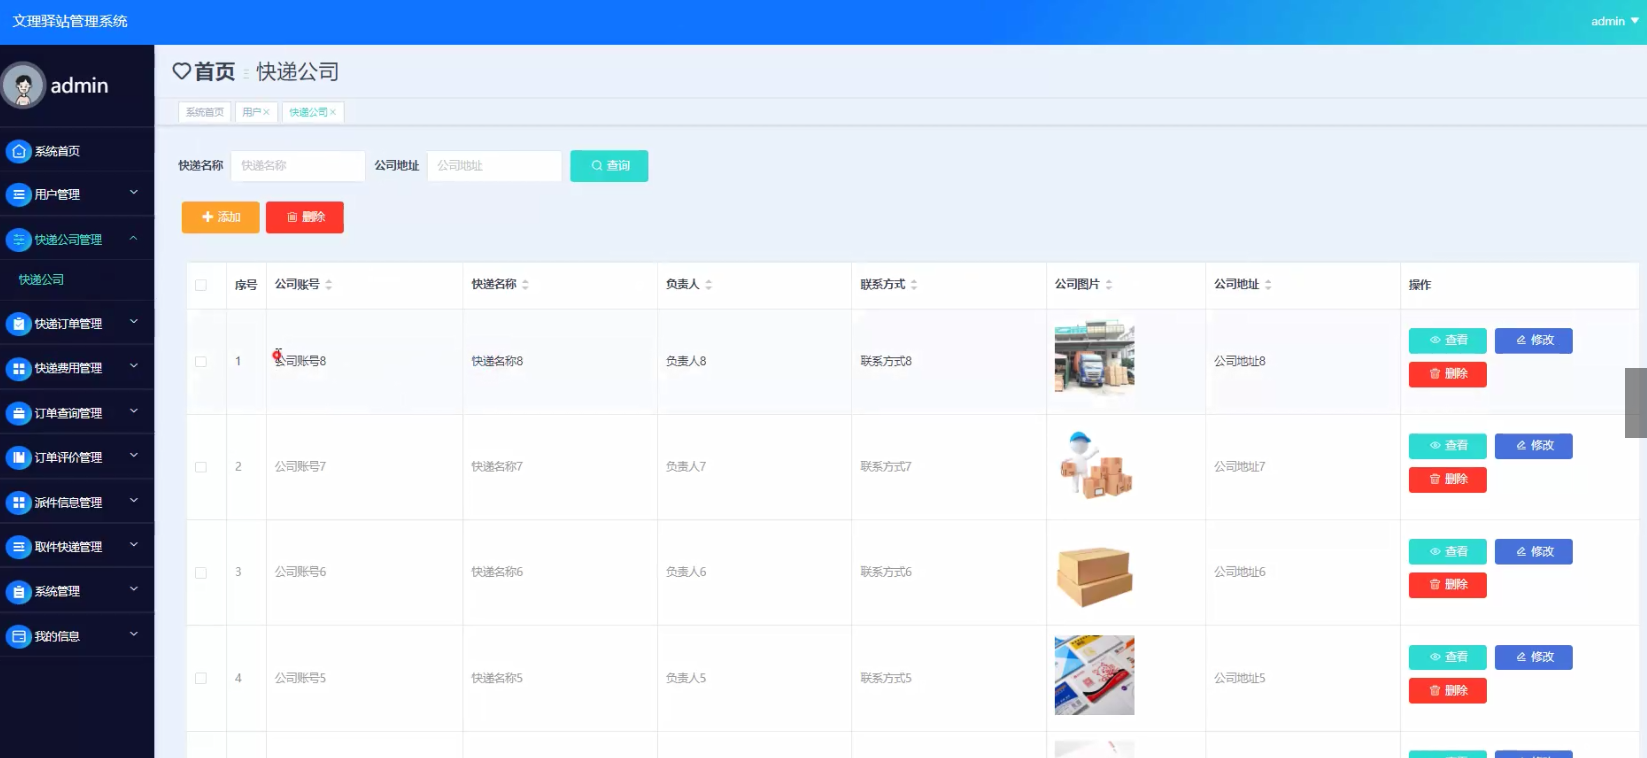This screenshot has height=758, width=1647.
Task: Click the 订单评价管理 sidebar icon
Action: [x=18, y=457]
